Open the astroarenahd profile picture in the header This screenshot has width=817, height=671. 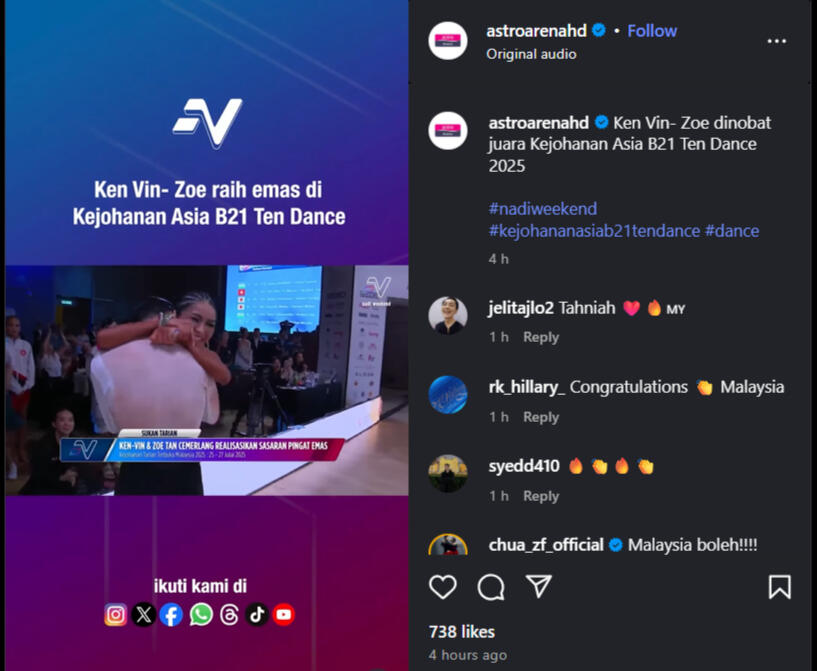[448, 41]
